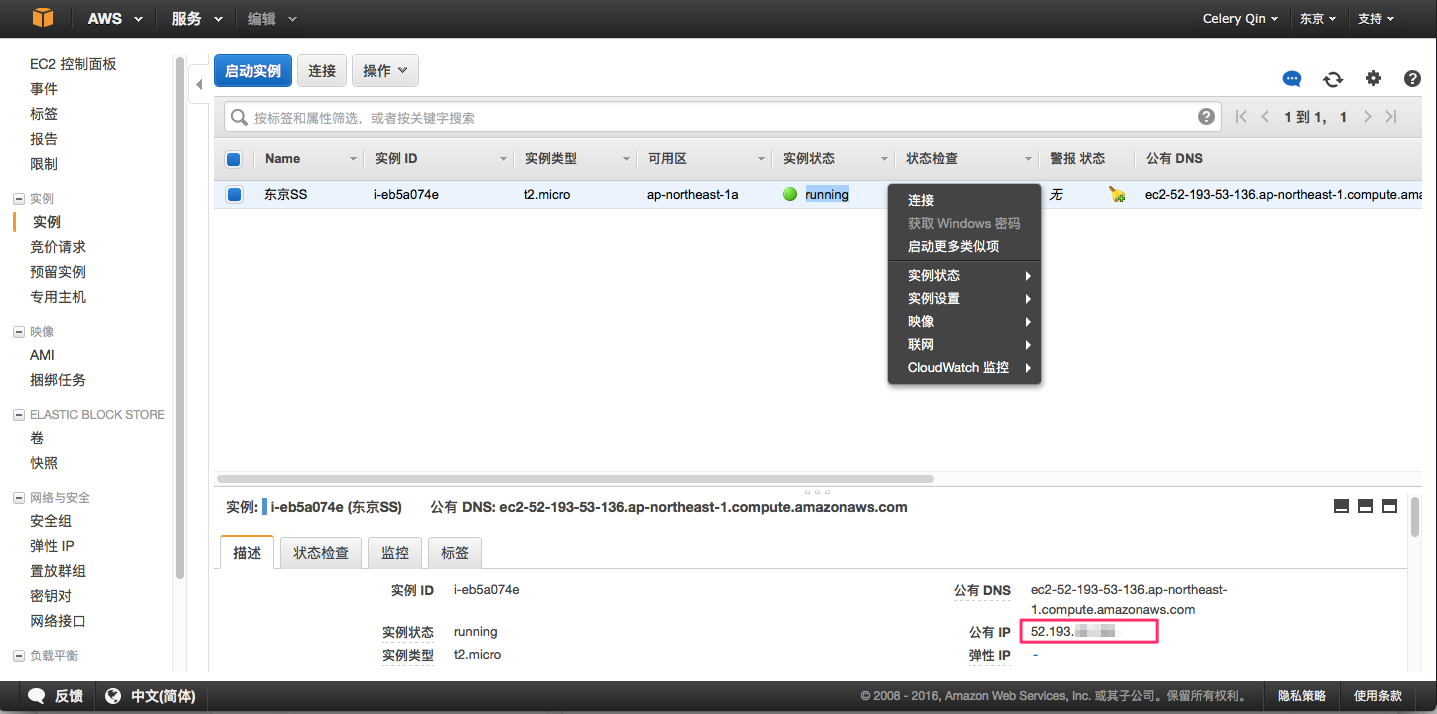Open the 编辑 dropdown in top bar

[x=272, y=19]
